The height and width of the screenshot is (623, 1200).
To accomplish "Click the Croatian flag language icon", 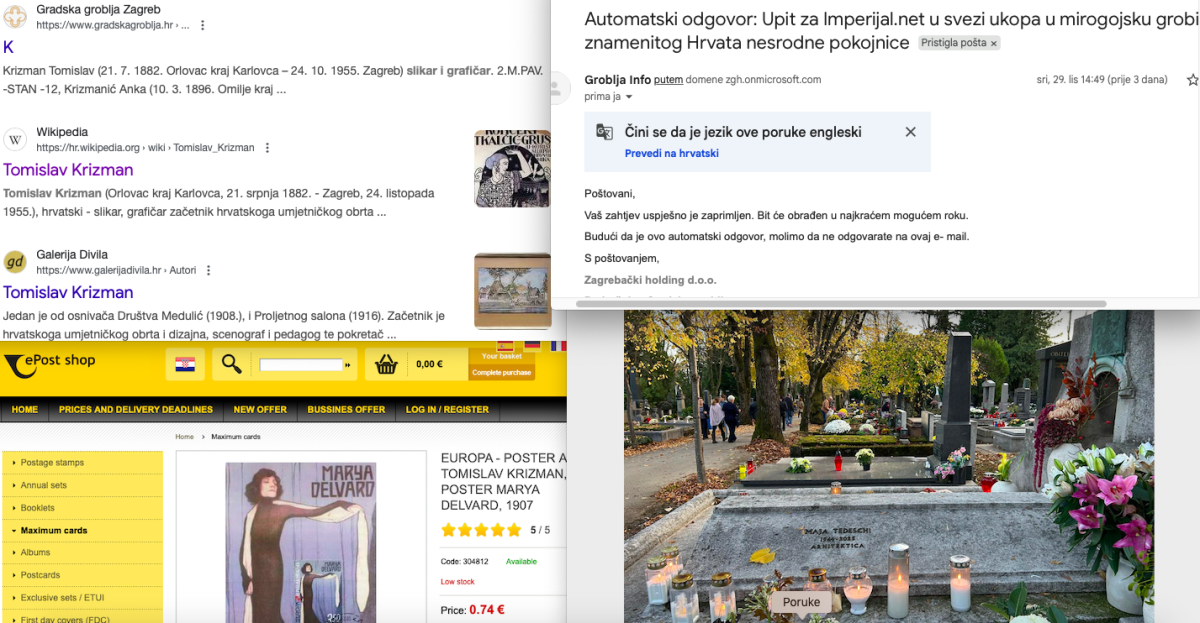I will [x=185, y=365].
